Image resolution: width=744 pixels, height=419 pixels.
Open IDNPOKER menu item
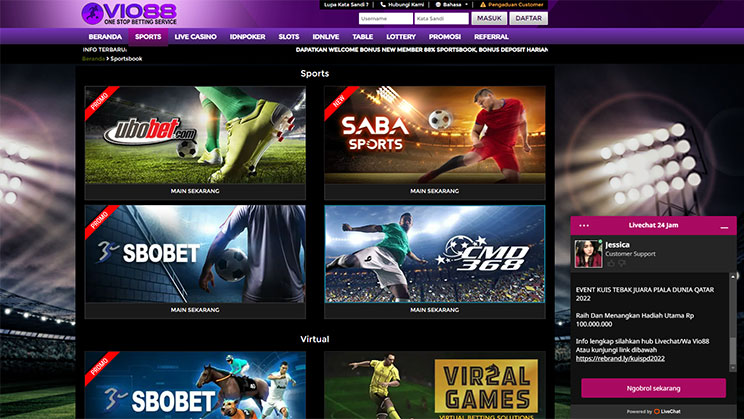coord(248,37)
